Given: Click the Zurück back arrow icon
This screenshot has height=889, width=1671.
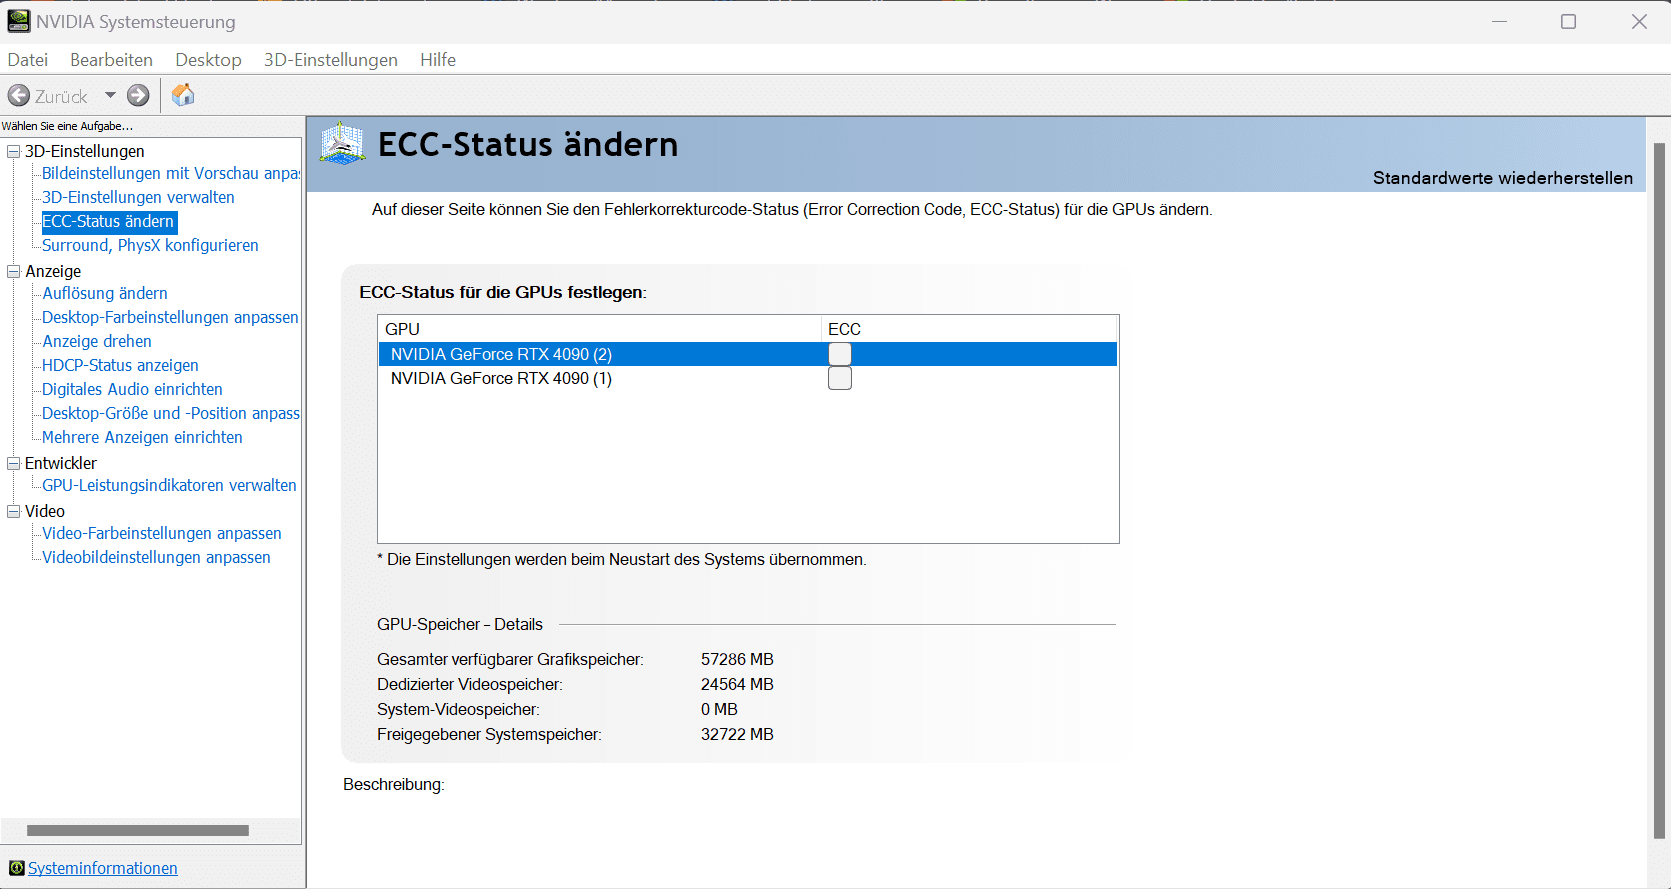Looking at the screenshot, I should point(19,96).
